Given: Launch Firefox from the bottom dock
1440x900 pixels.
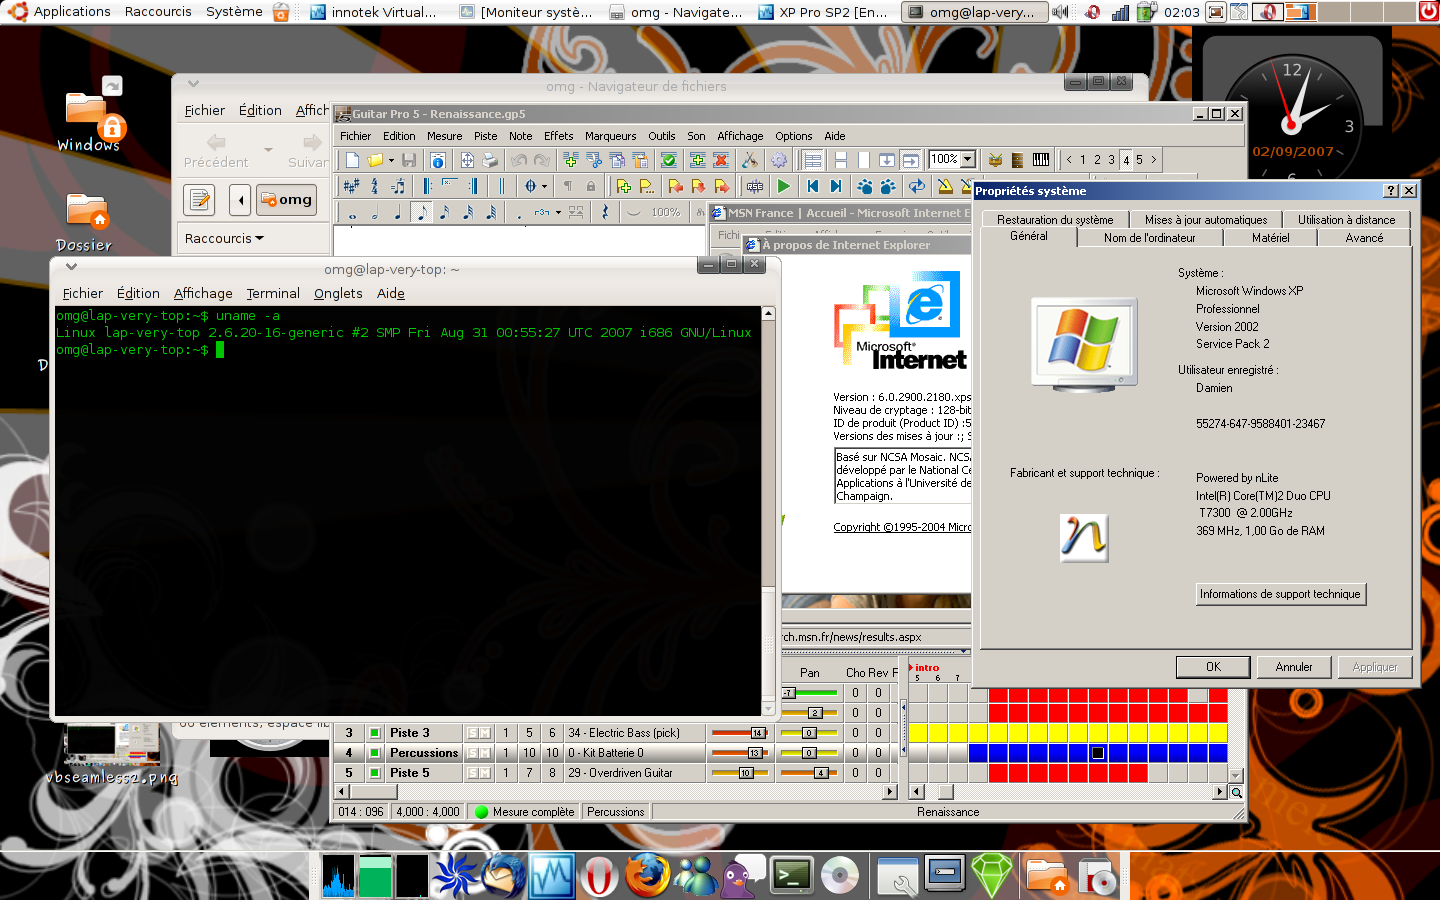Looking at the screenshot, I should (x=647, y=876).
